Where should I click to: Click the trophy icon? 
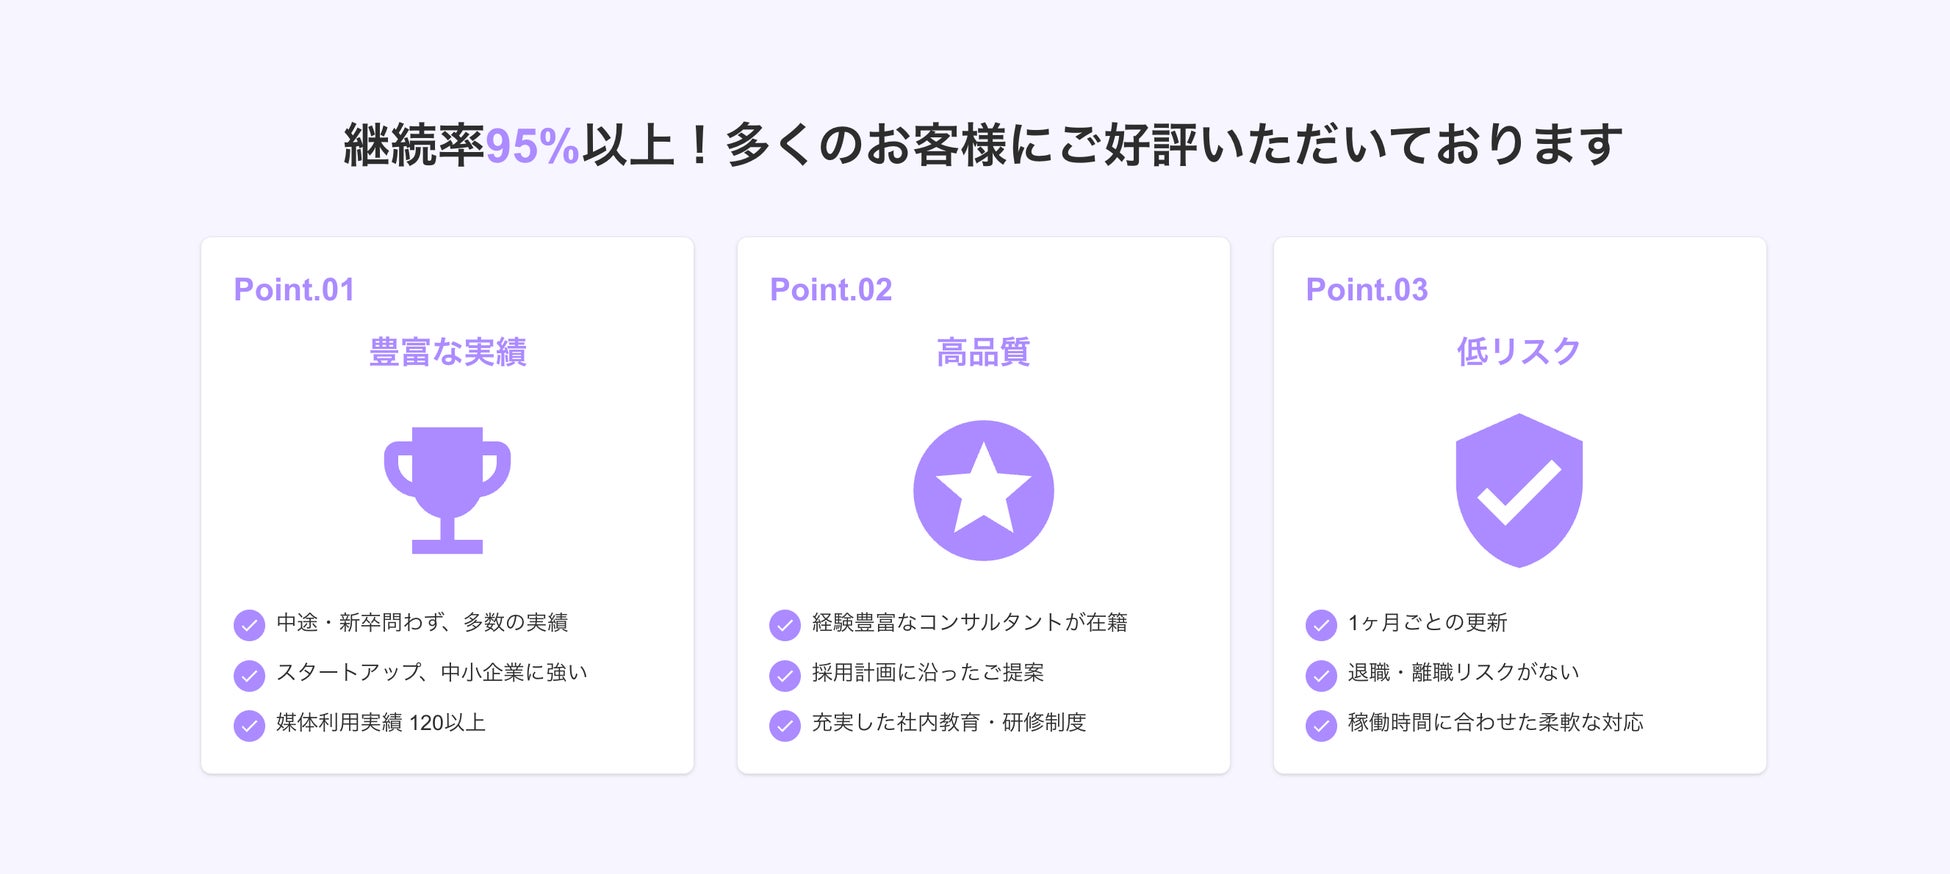point(447,490)
